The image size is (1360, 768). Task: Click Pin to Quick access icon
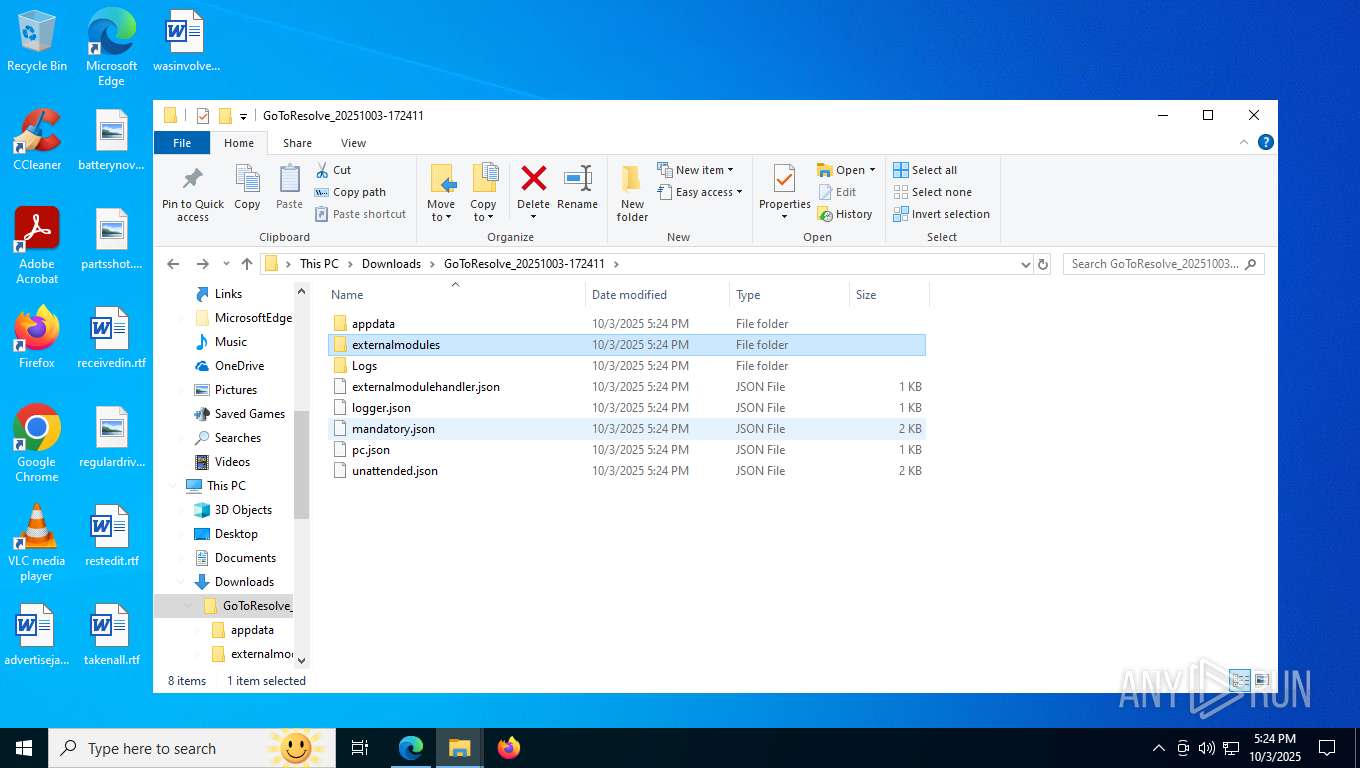pos(193,193)
